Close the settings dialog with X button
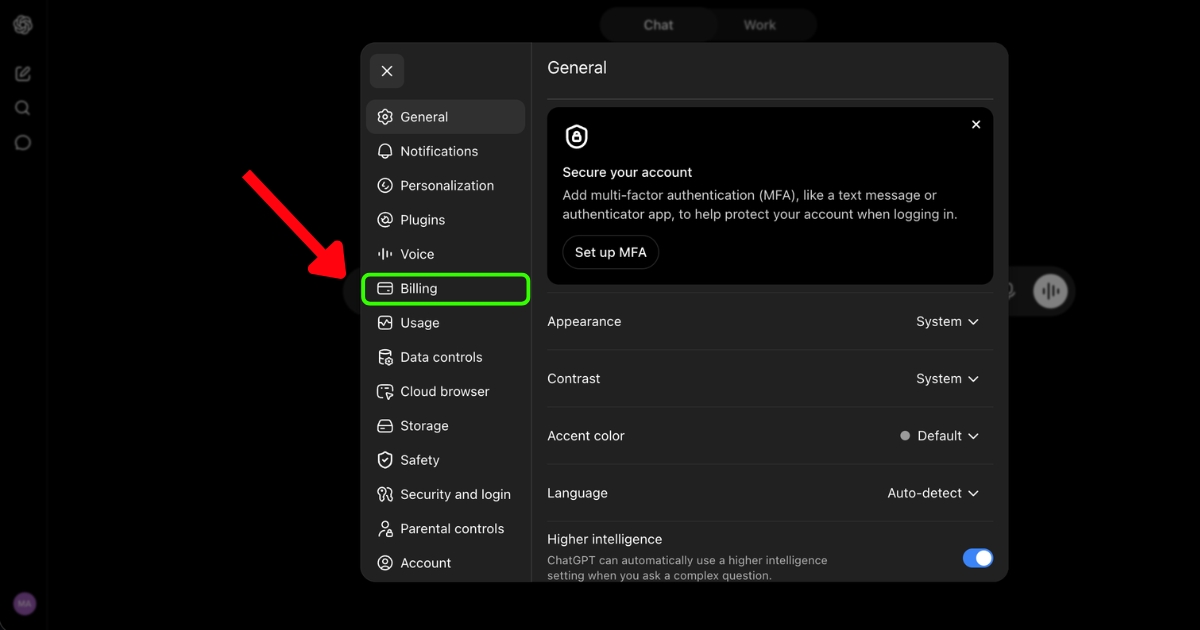Image resolution: width=1200 pixels, height=630 pixels. coord(387,71)
